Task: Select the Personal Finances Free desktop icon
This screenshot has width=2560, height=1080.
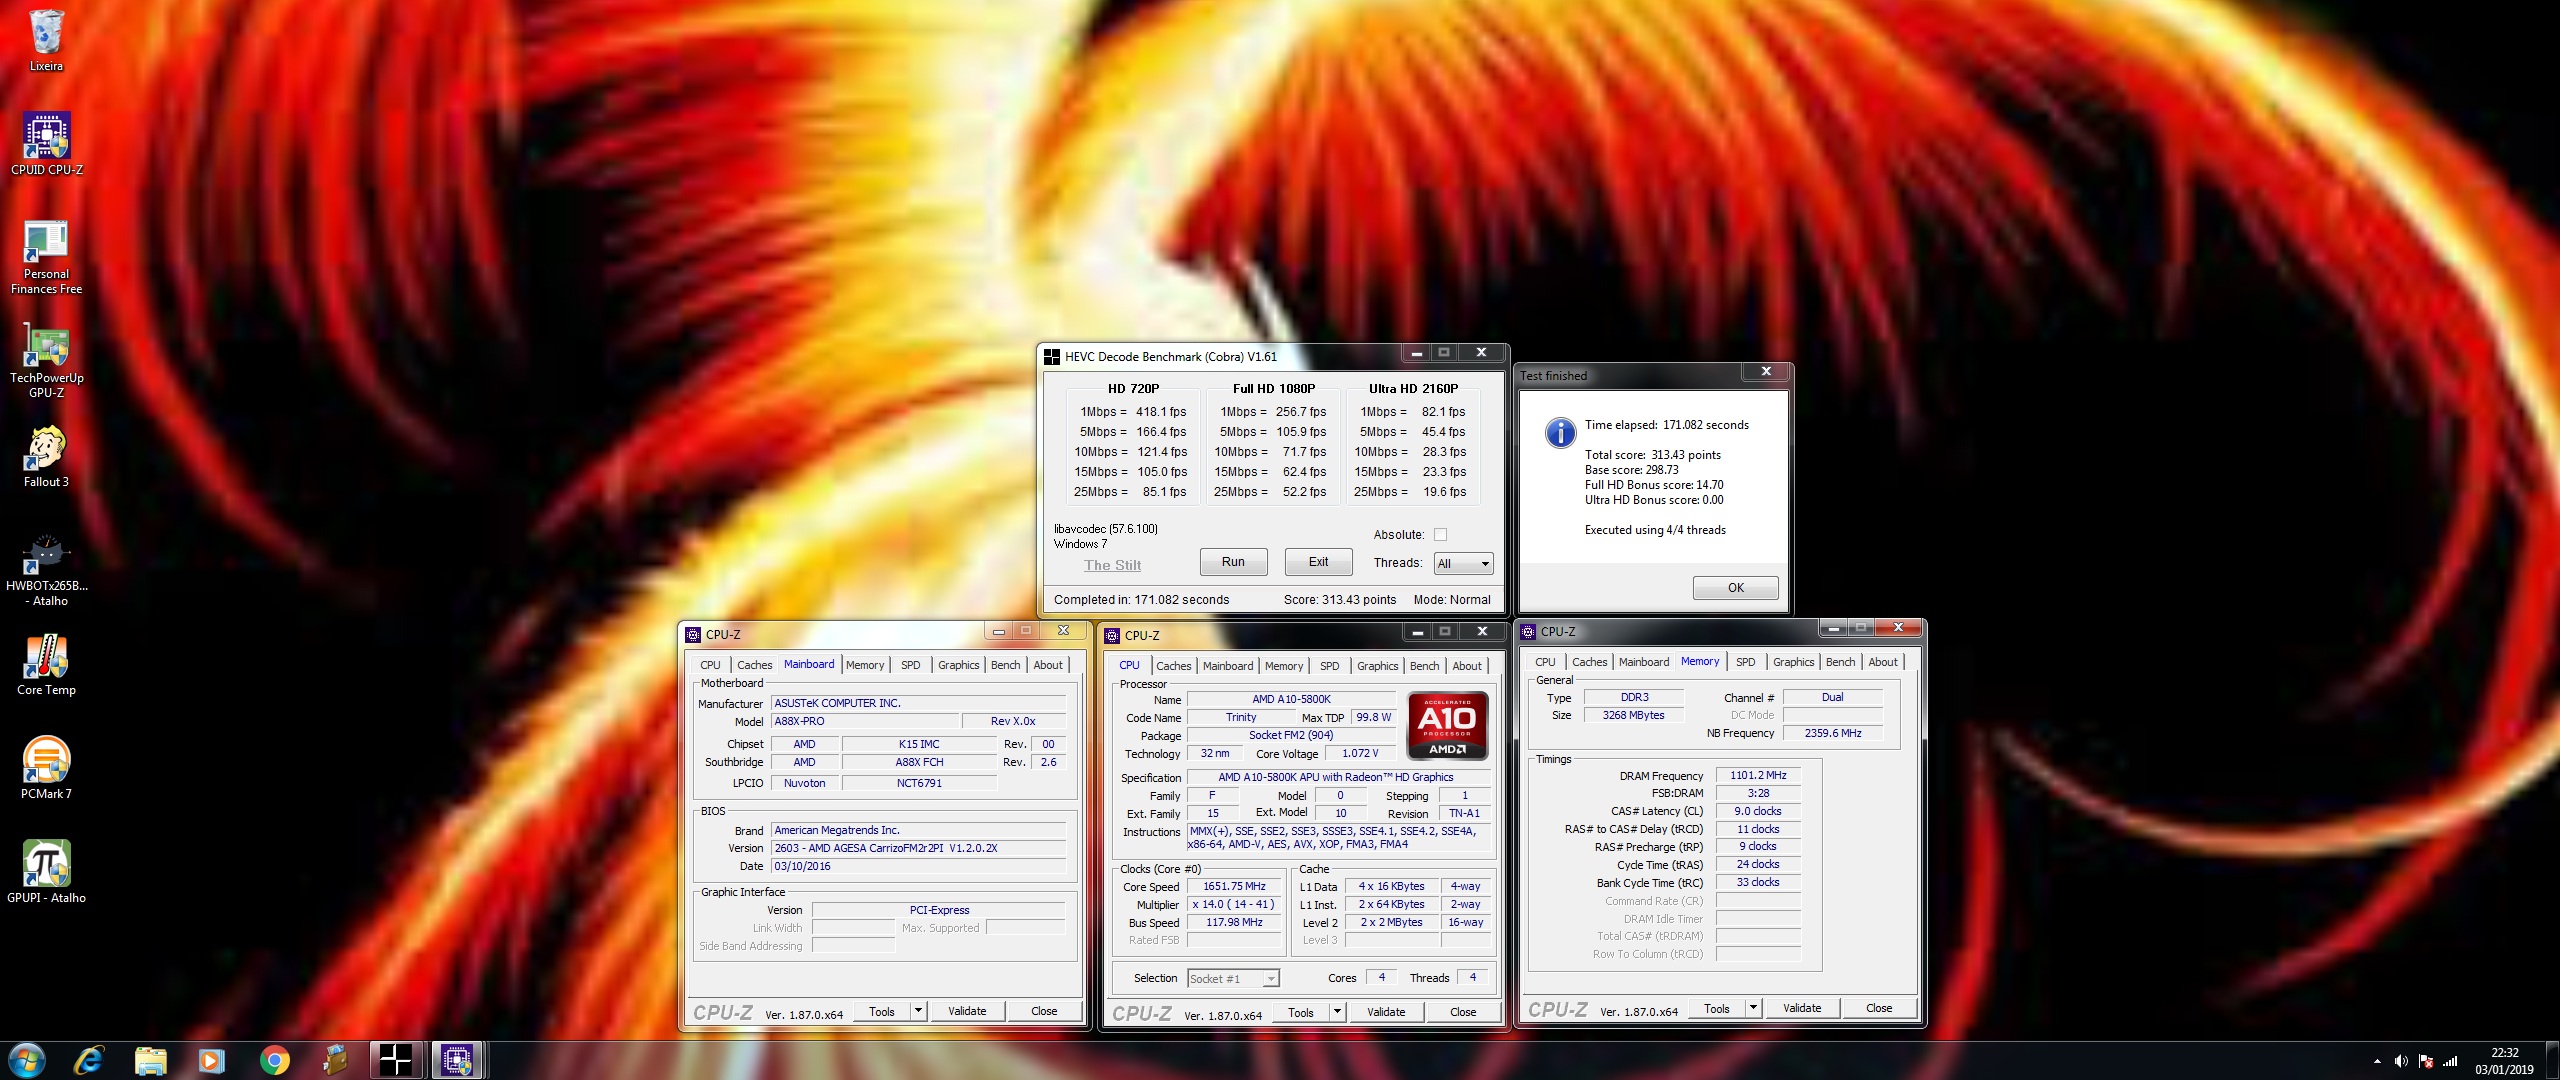Action: [46, 258]
